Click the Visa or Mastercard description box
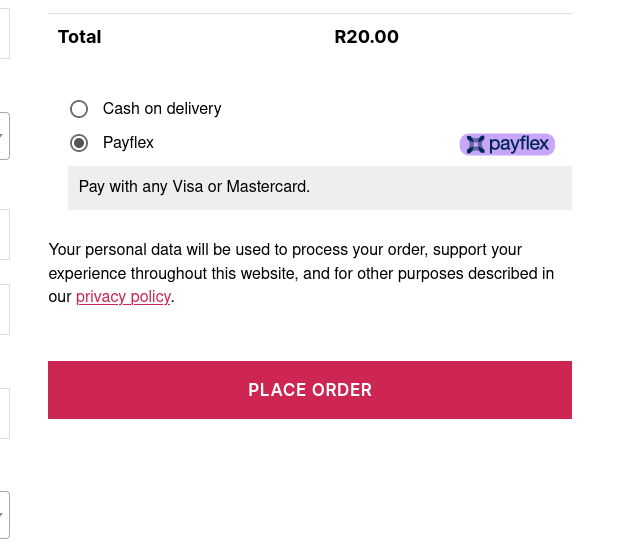The width and height of the screenshot is (624, 558). [320, 187]
